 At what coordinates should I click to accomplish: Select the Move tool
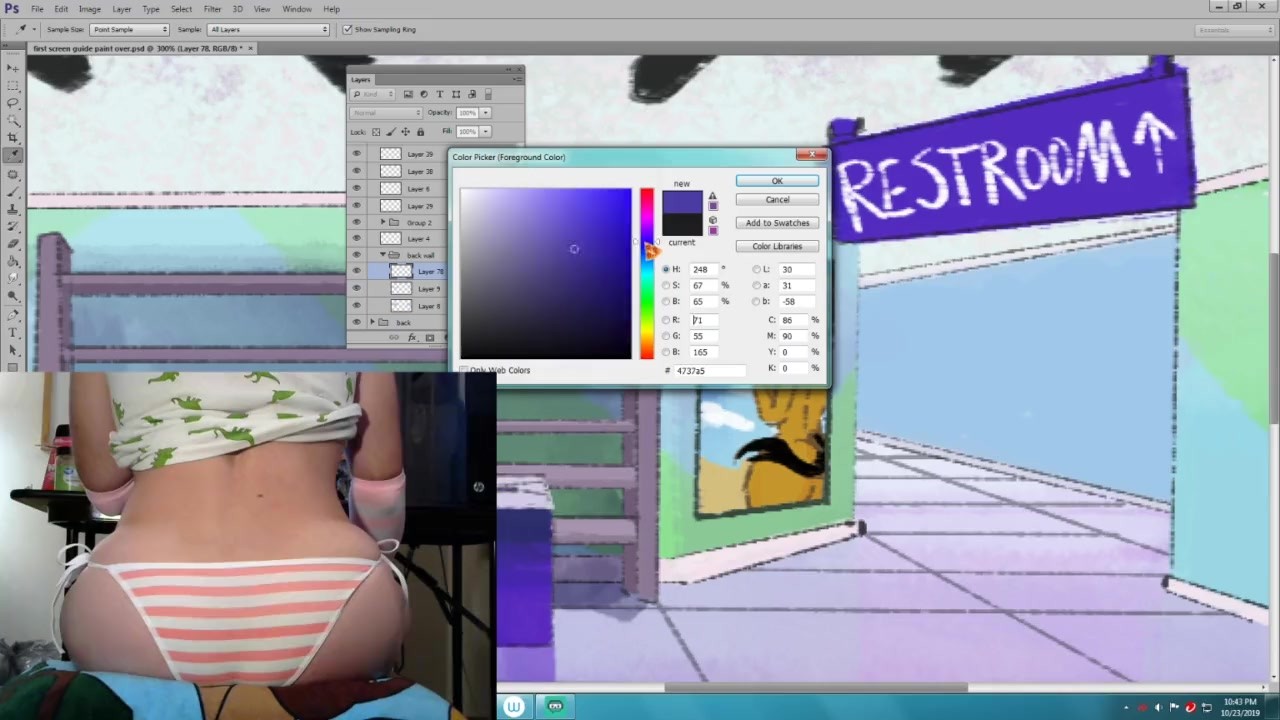coord(13,67)
